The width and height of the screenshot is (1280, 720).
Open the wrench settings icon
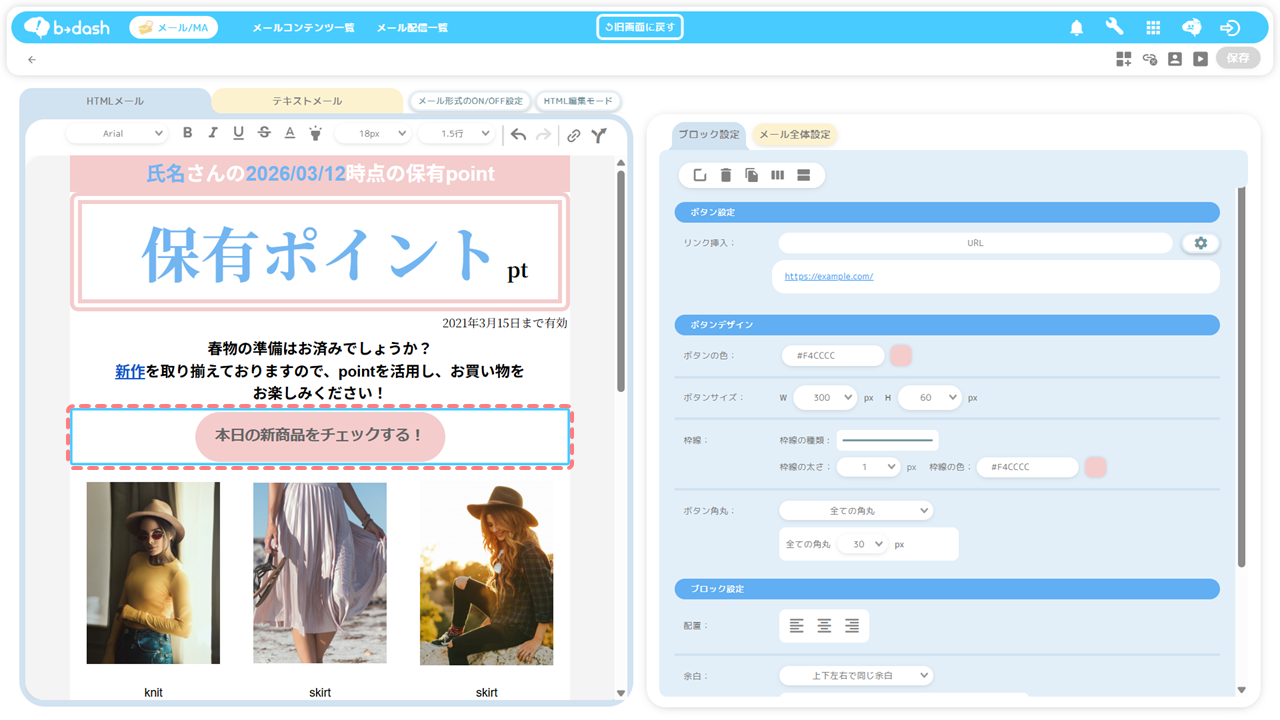pyautogui.click(x=1114, y=28)
